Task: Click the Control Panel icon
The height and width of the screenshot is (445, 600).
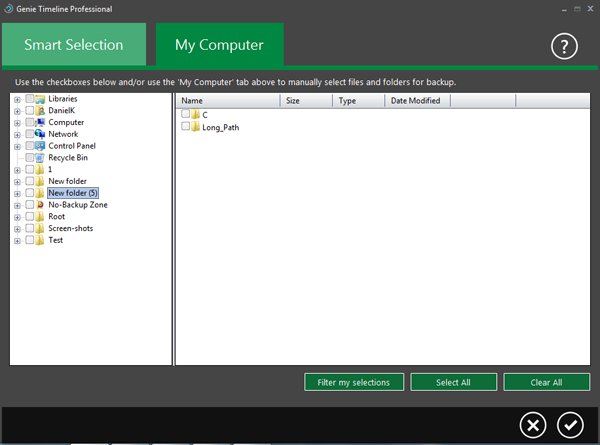Action: pyautogui.click(x=40, y=146)
